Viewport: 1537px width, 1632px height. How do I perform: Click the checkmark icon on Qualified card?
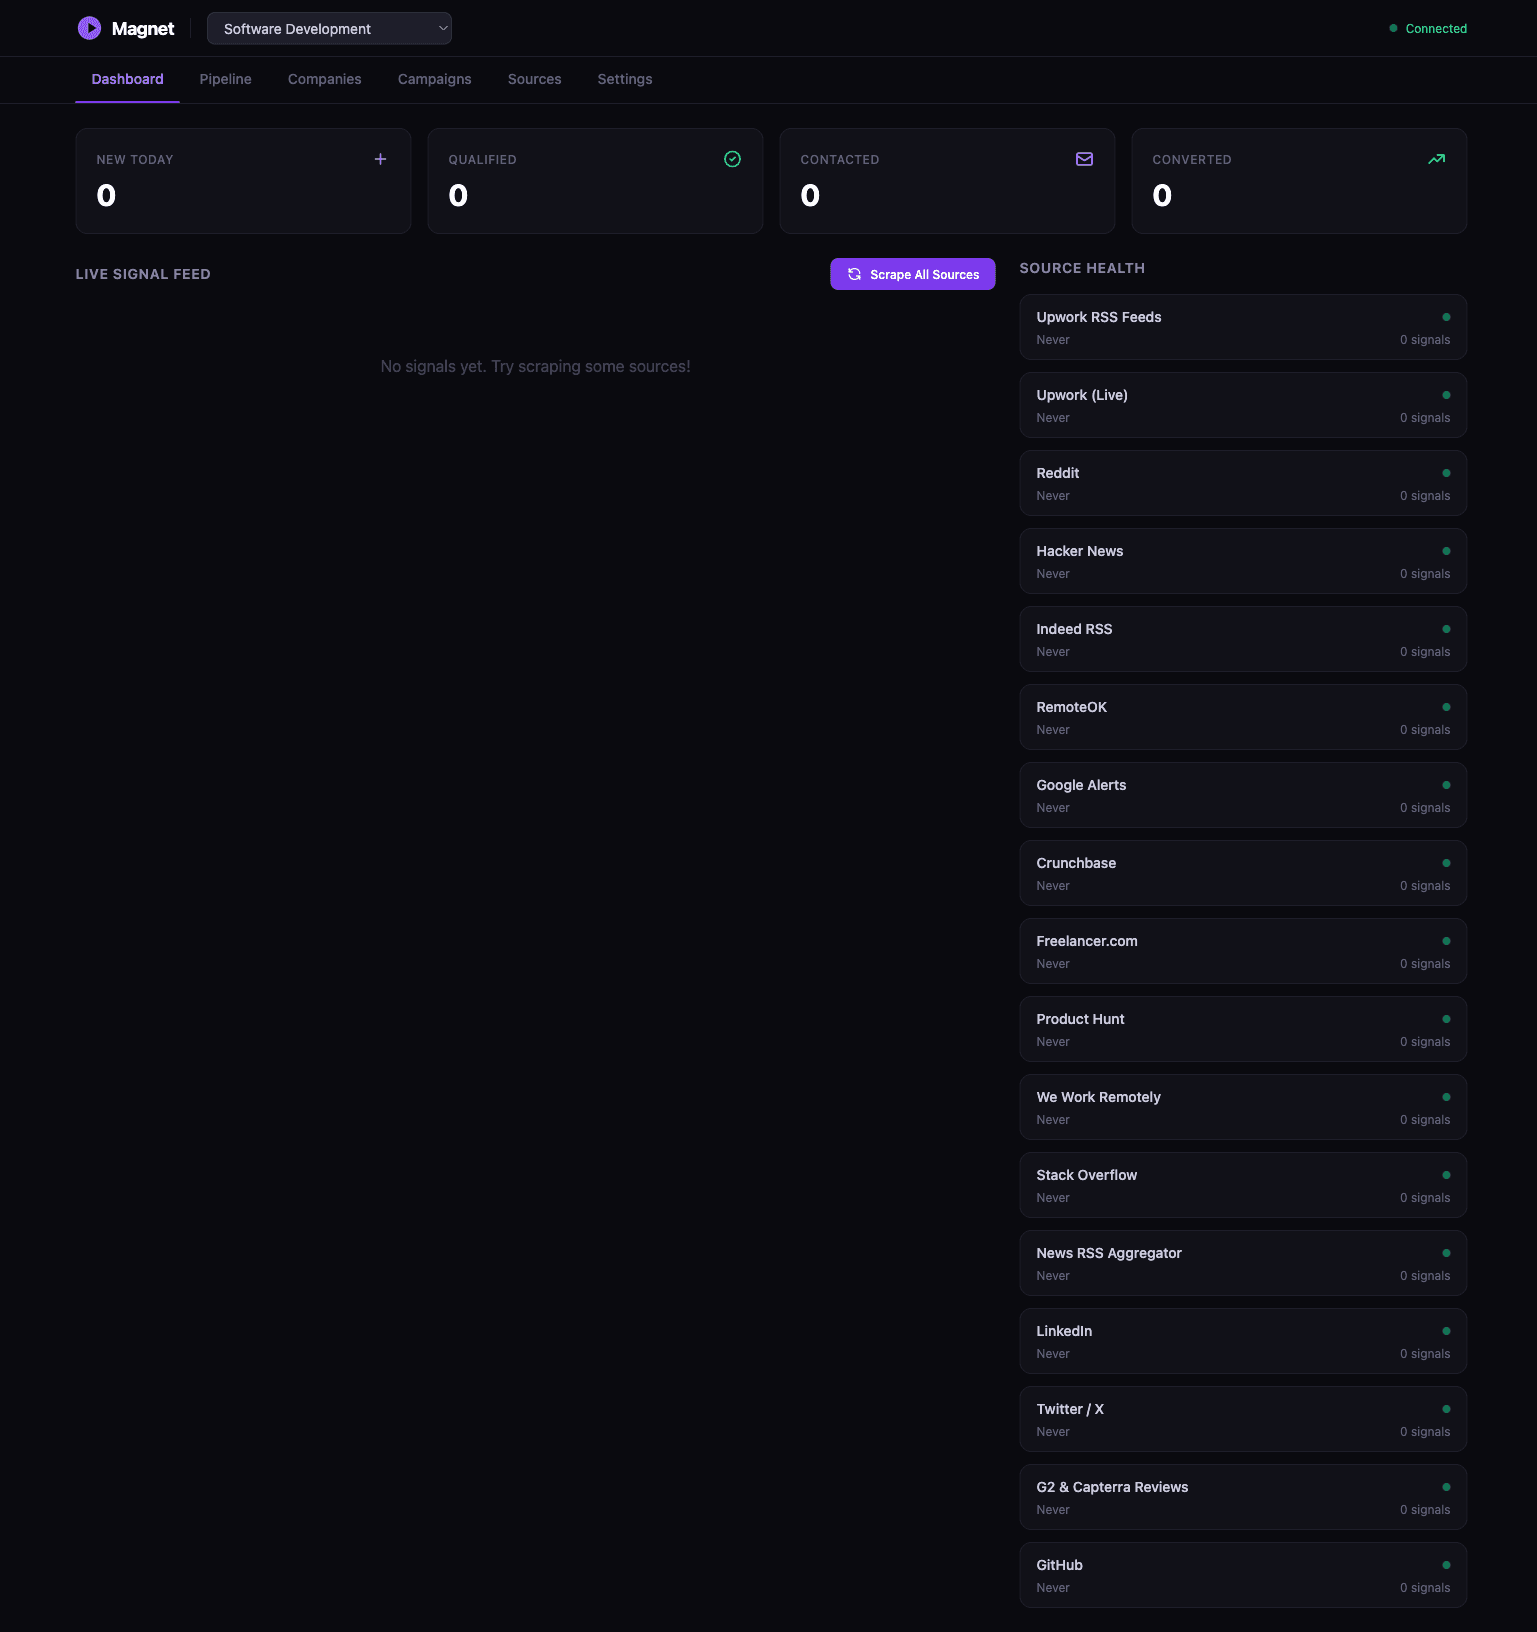pos(732,159)
